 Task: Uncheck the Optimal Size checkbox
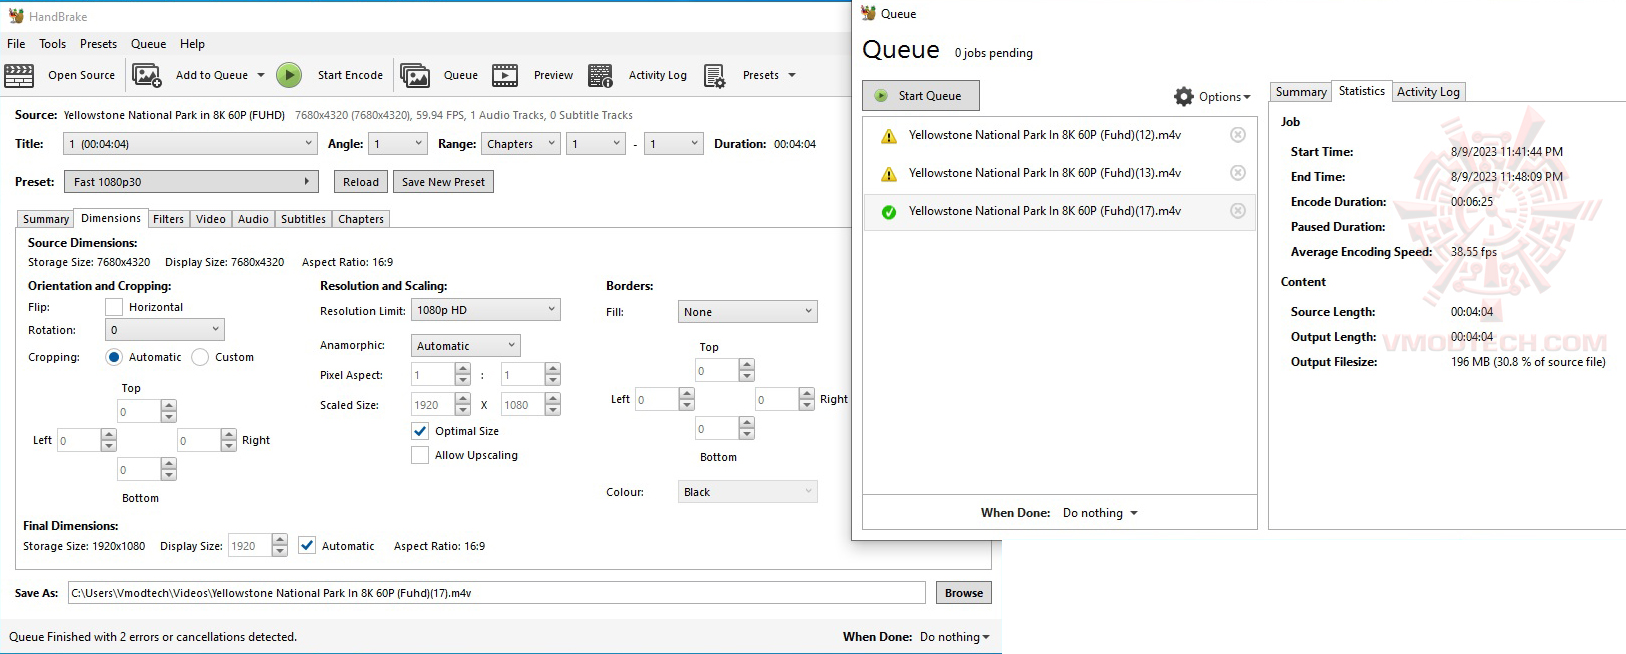(420, 431)
